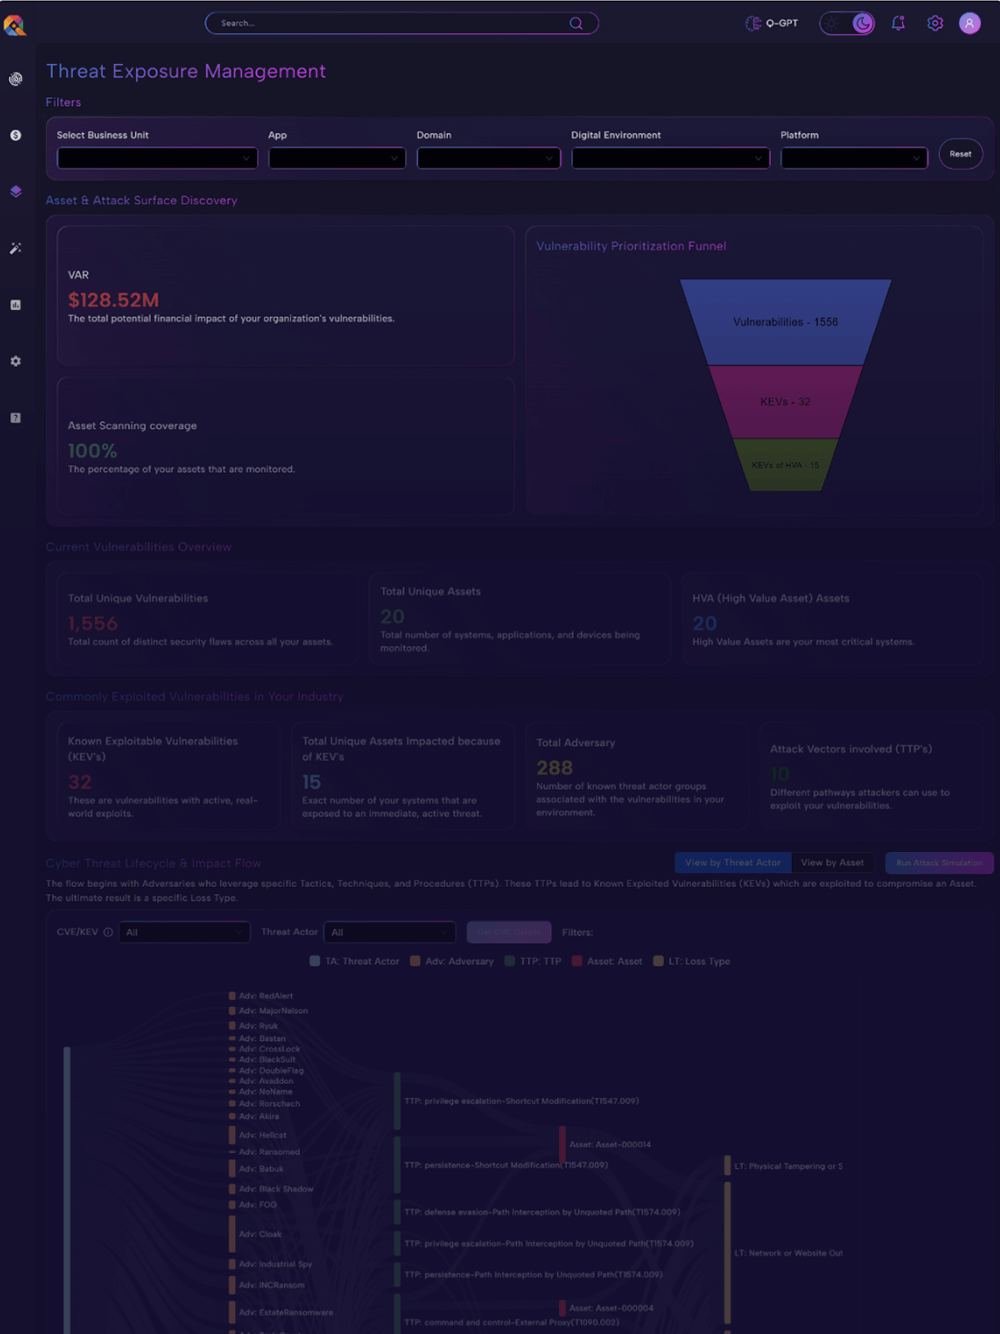This screenshot has height=1334, width=1000.
Task: Open the magic wand sidebar icon
Action: (x=16, y=248)
